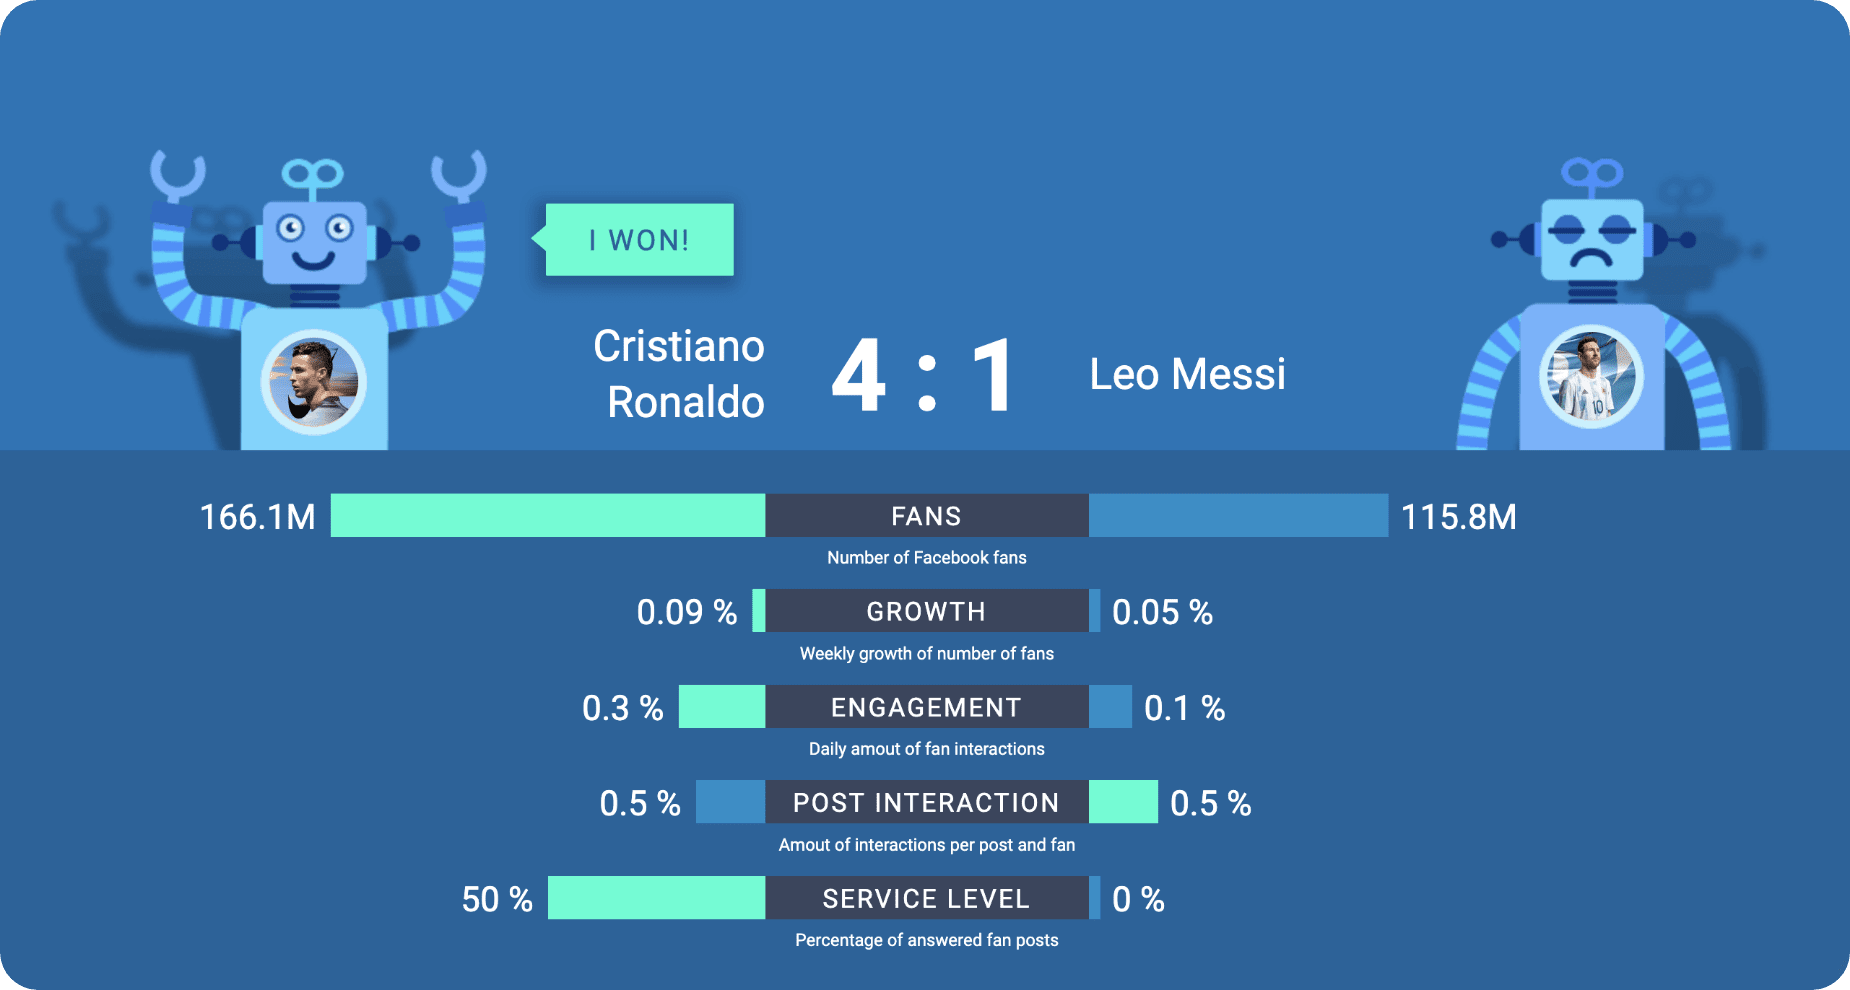Select the POST INTERACTION metric label

coord(926,802)
